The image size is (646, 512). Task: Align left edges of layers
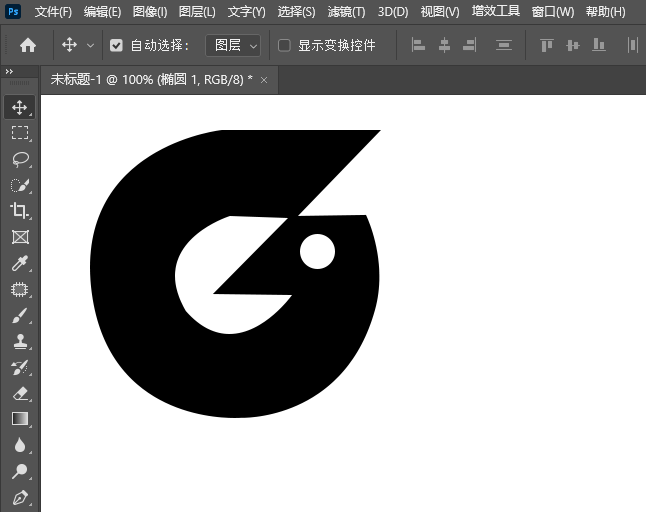coord(418,45)
